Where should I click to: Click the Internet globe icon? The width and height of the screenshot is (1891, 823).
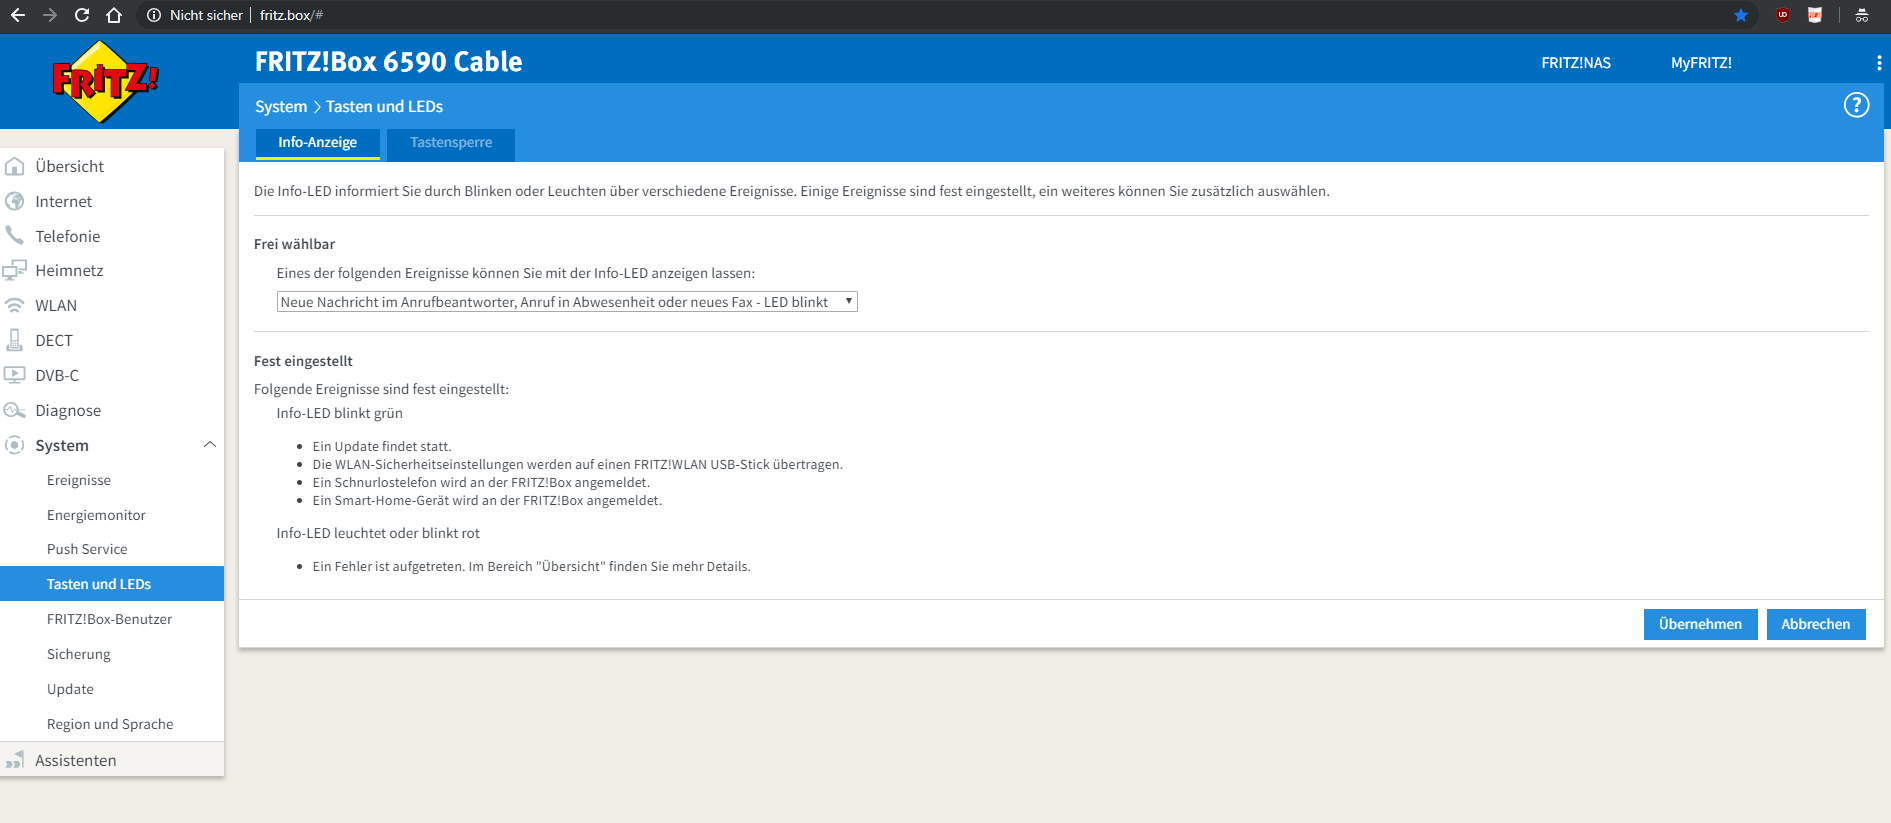click(x=15, y=201)
